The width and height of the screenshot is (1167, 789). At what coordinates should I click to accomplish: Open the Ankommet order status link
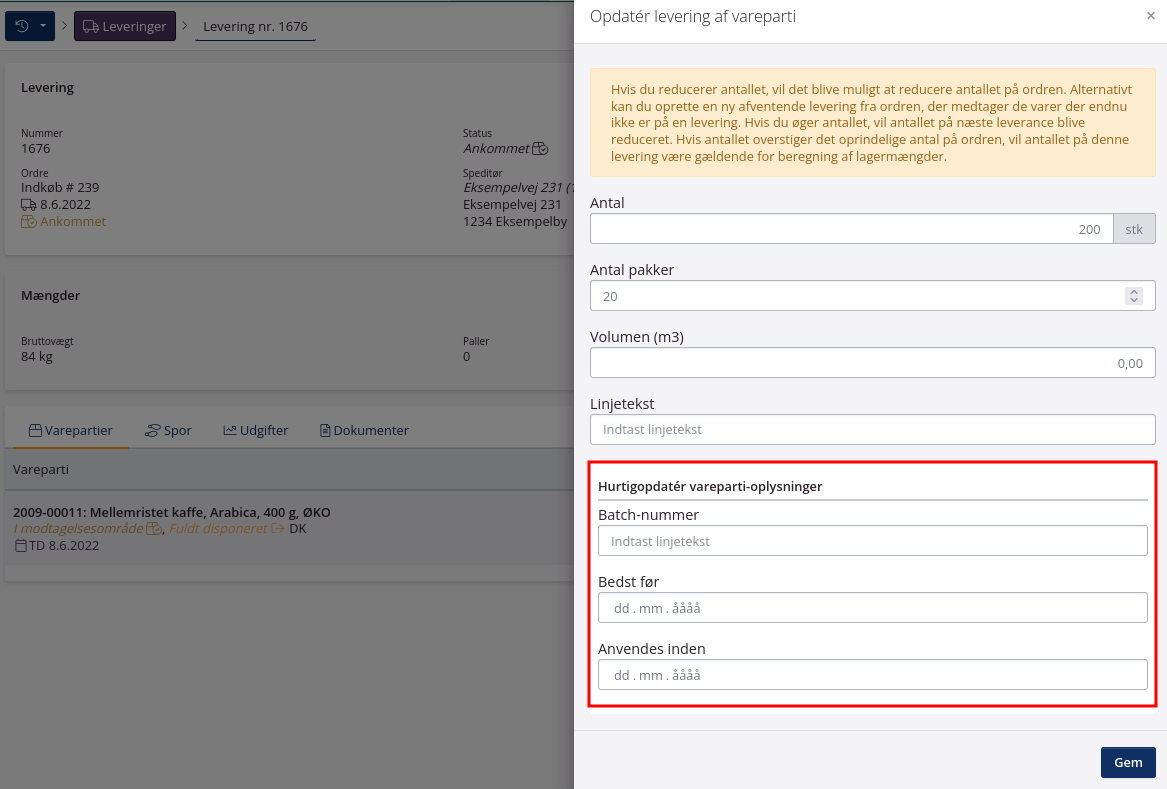pos(72,221)
